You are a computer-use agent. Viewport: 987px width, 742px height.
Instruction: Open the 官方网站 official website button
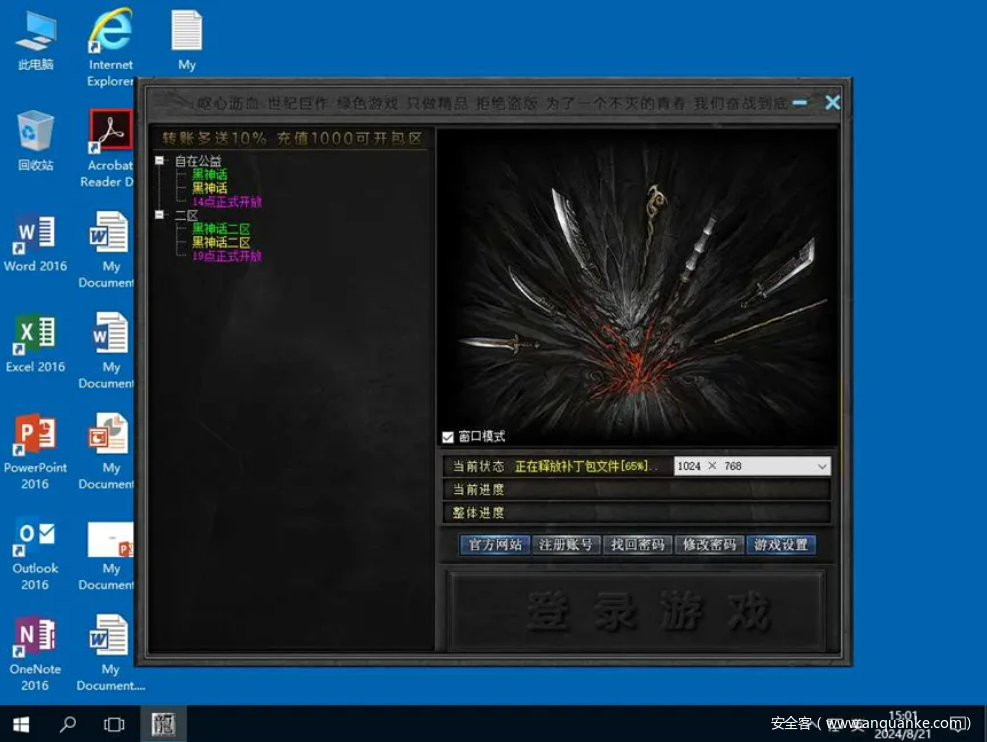[x=495, y=545]
